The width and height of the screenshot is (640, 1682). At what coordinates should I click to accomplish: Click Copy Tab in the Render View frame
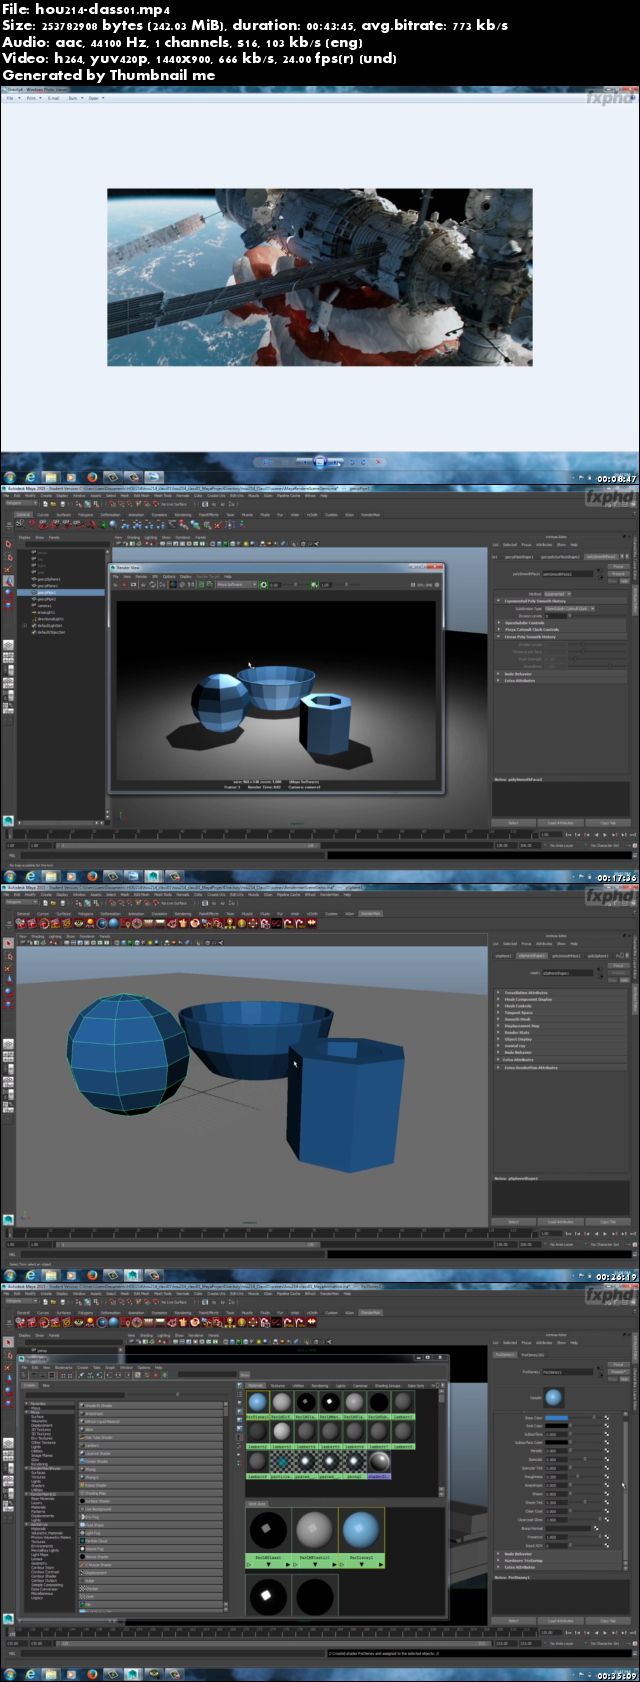coord(607,823)
